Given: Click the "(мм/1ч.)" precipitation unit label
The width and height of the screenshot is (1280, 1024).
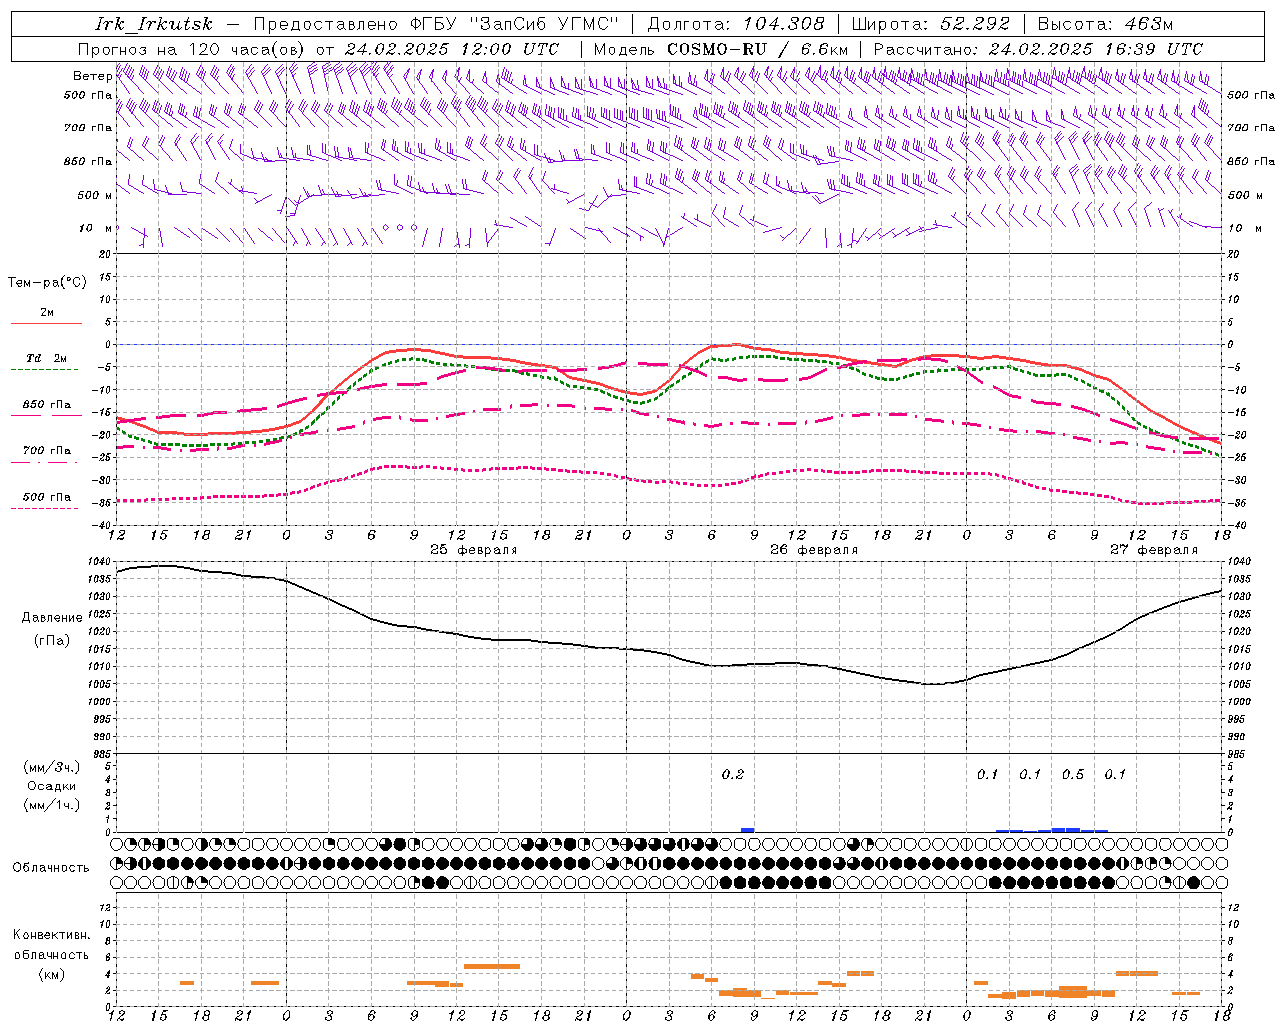Looking at the screenshot, I should point(52,805).
